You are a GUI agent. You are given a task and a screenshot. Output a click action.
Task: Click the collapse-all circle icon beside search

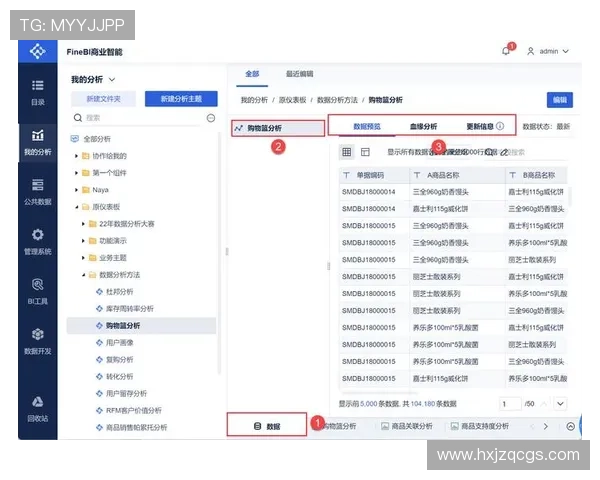211,118
